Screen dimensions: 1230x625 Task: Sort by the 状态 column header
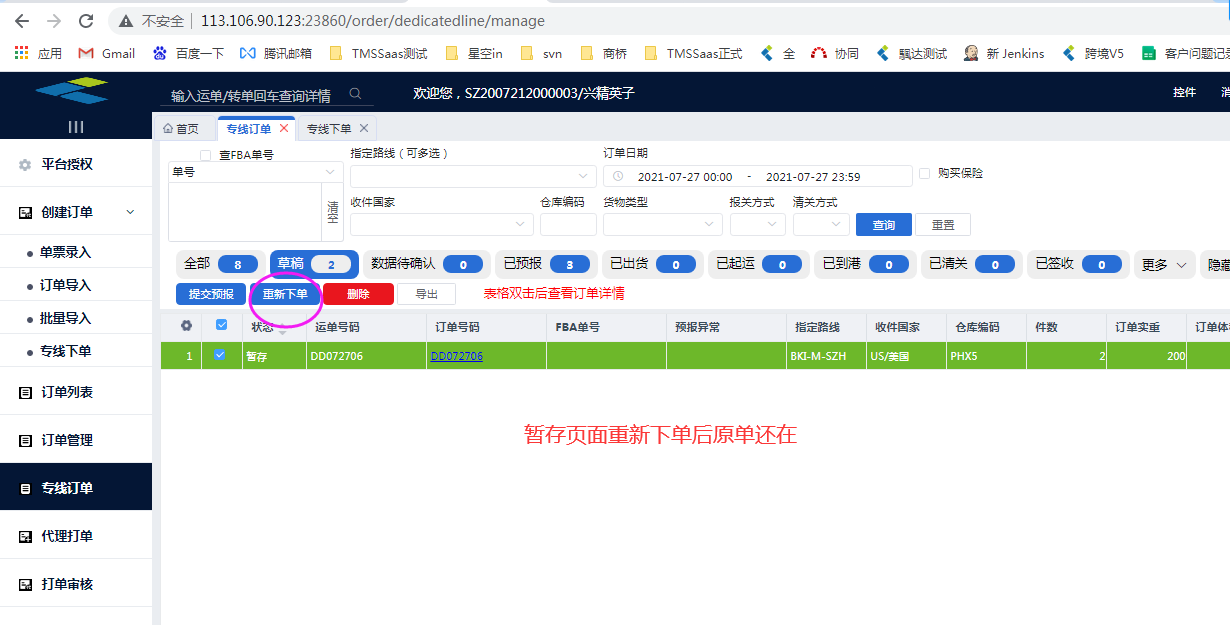(x=262, y=326)
